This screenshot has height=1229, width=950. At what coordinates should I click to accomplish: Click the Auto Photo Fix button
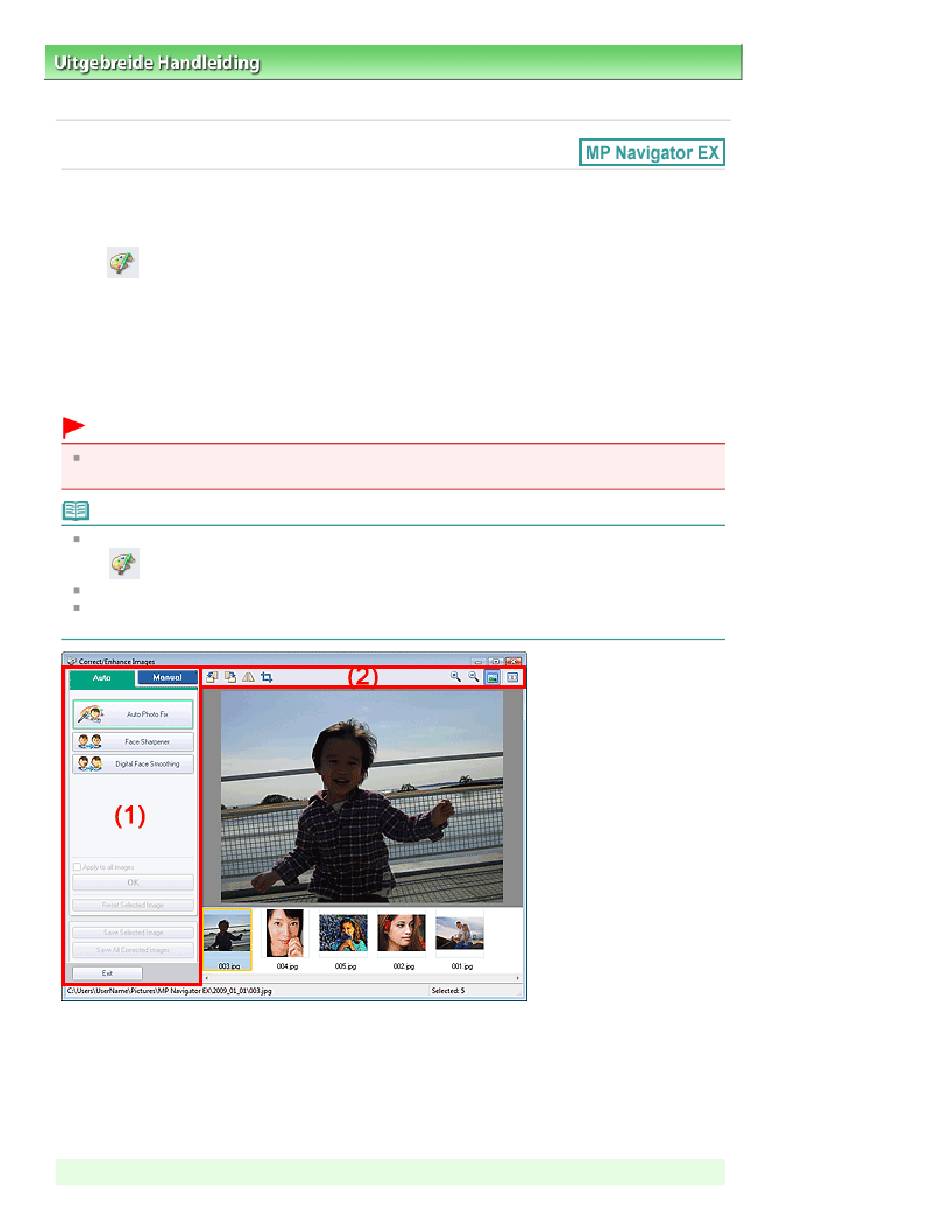tap(133, 715)
